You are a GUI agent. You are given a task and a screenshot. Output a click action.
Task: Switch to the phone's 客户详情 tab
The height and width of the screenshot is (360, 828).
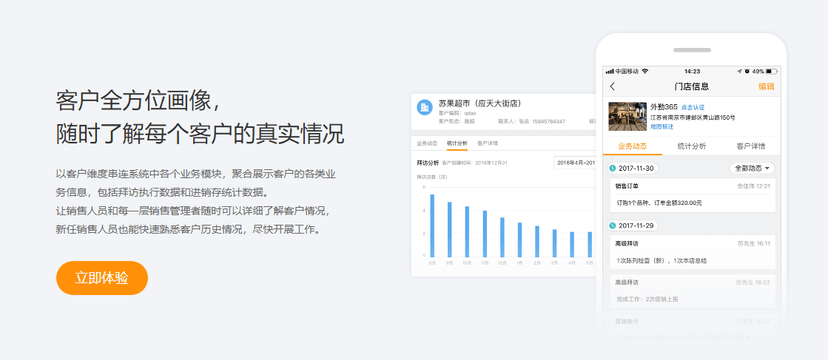click(750, 146)
